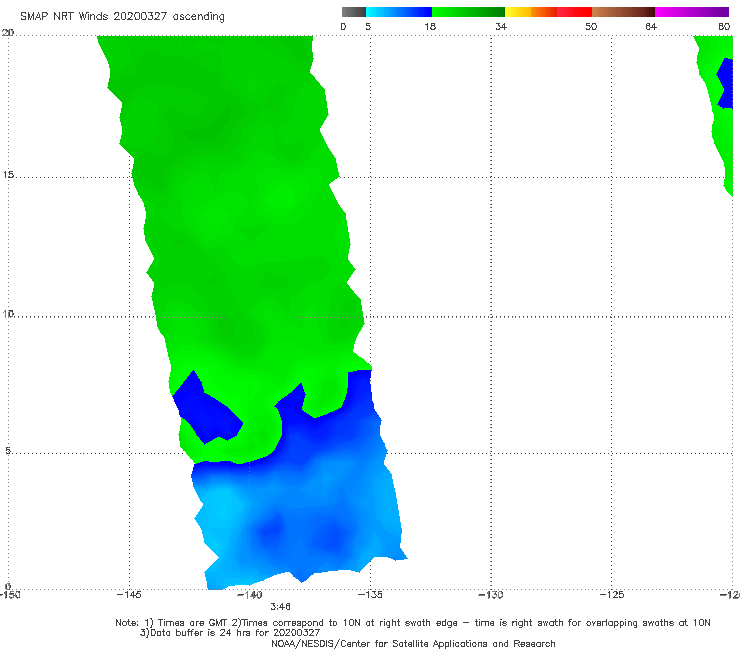Click the color bar label '18'

(429, 26)
